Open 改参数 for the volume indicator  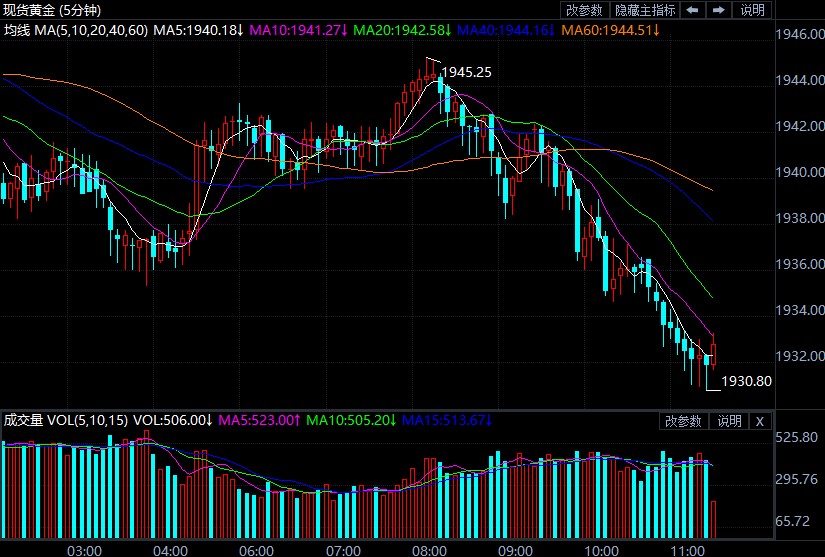(684, 421)
